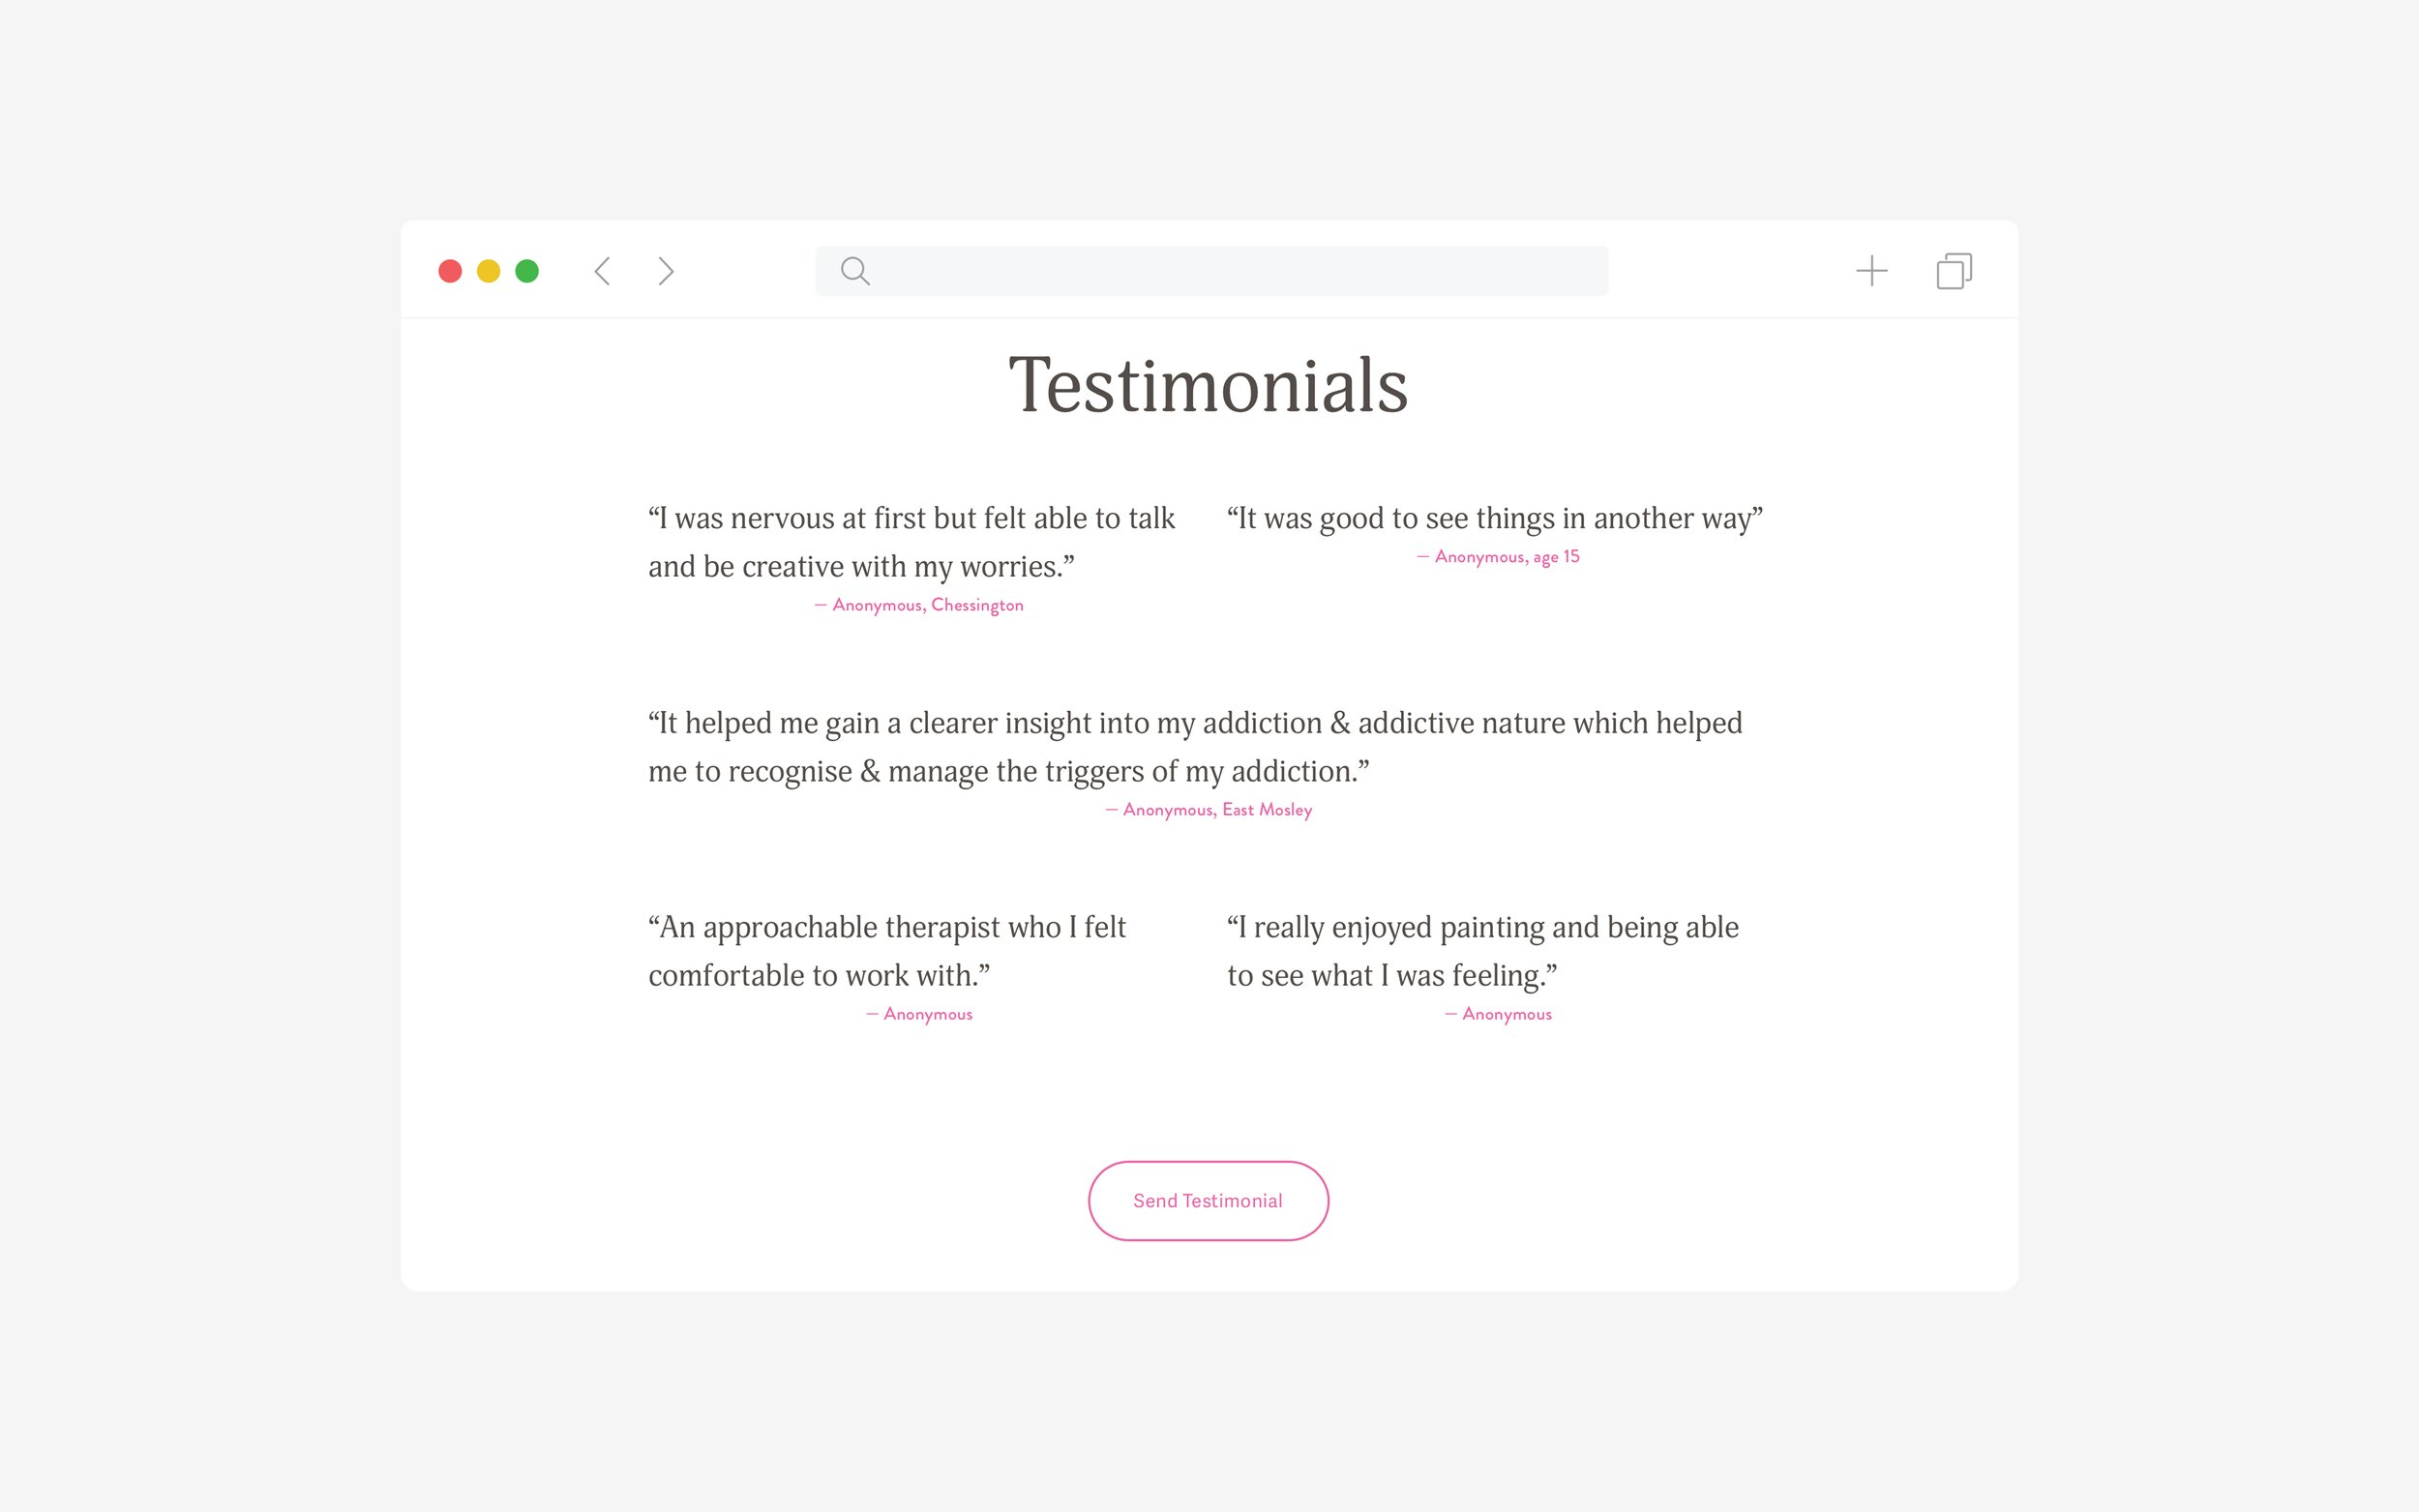Screen dimensions: 2419x1512
Task: Click the Anonymous attribution under therapist quote
Action: [919, 1012]
